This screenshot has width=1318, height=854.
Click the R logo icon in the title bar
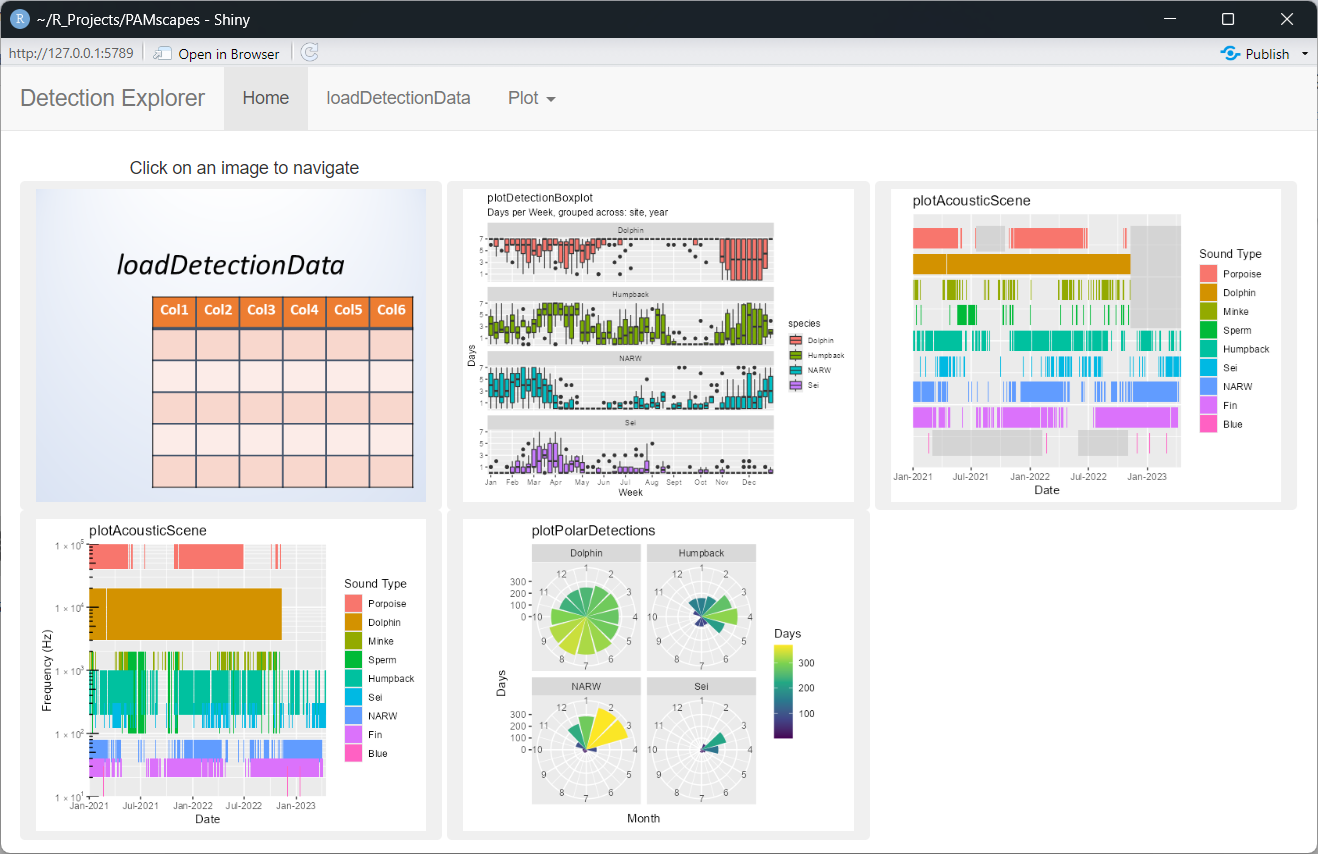click(19, 19)
